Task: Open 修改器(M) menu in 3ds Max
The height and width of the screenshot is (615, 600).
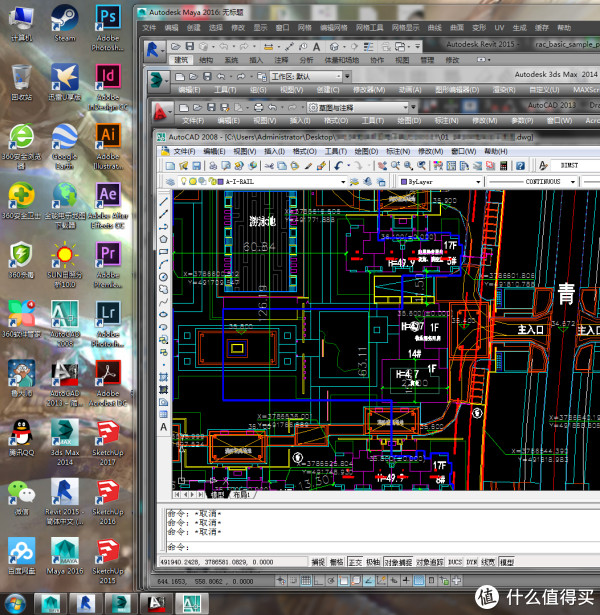Action: tap(369, 90)
